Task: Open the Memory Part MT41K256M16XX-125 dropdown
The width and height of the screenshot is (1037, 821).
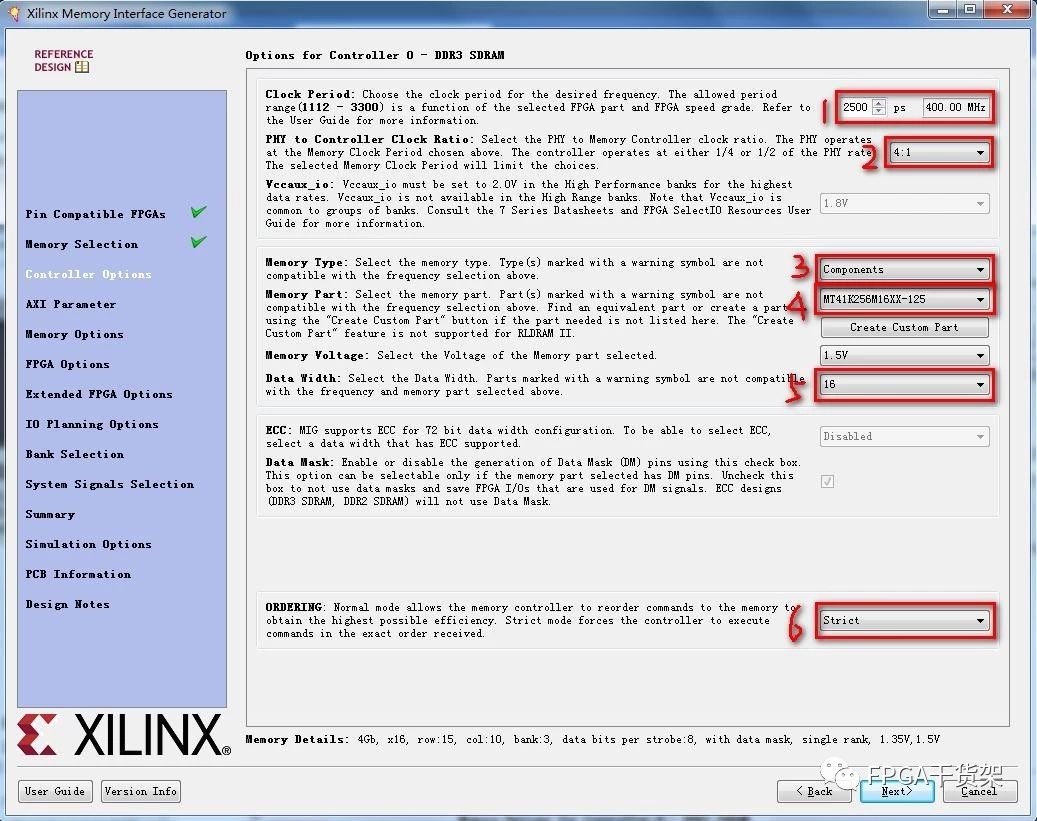Action: [905, 299]
